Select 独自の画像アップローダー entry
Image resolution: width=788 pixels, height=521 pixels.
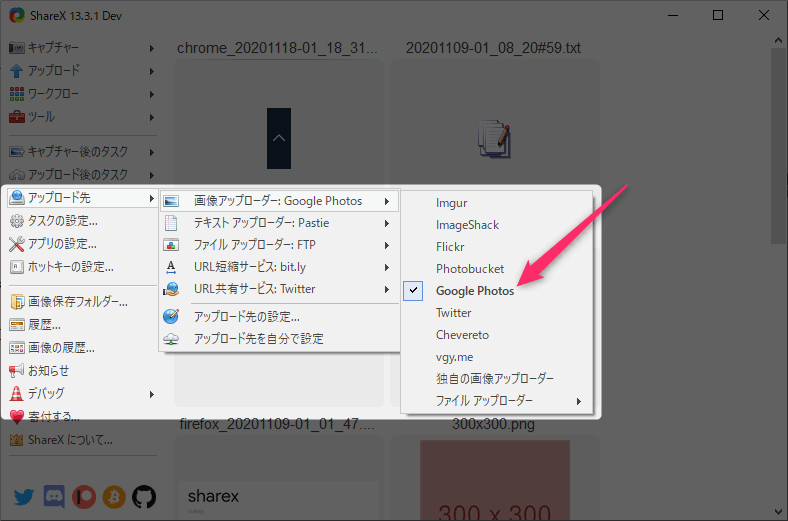tap(495, 379)
